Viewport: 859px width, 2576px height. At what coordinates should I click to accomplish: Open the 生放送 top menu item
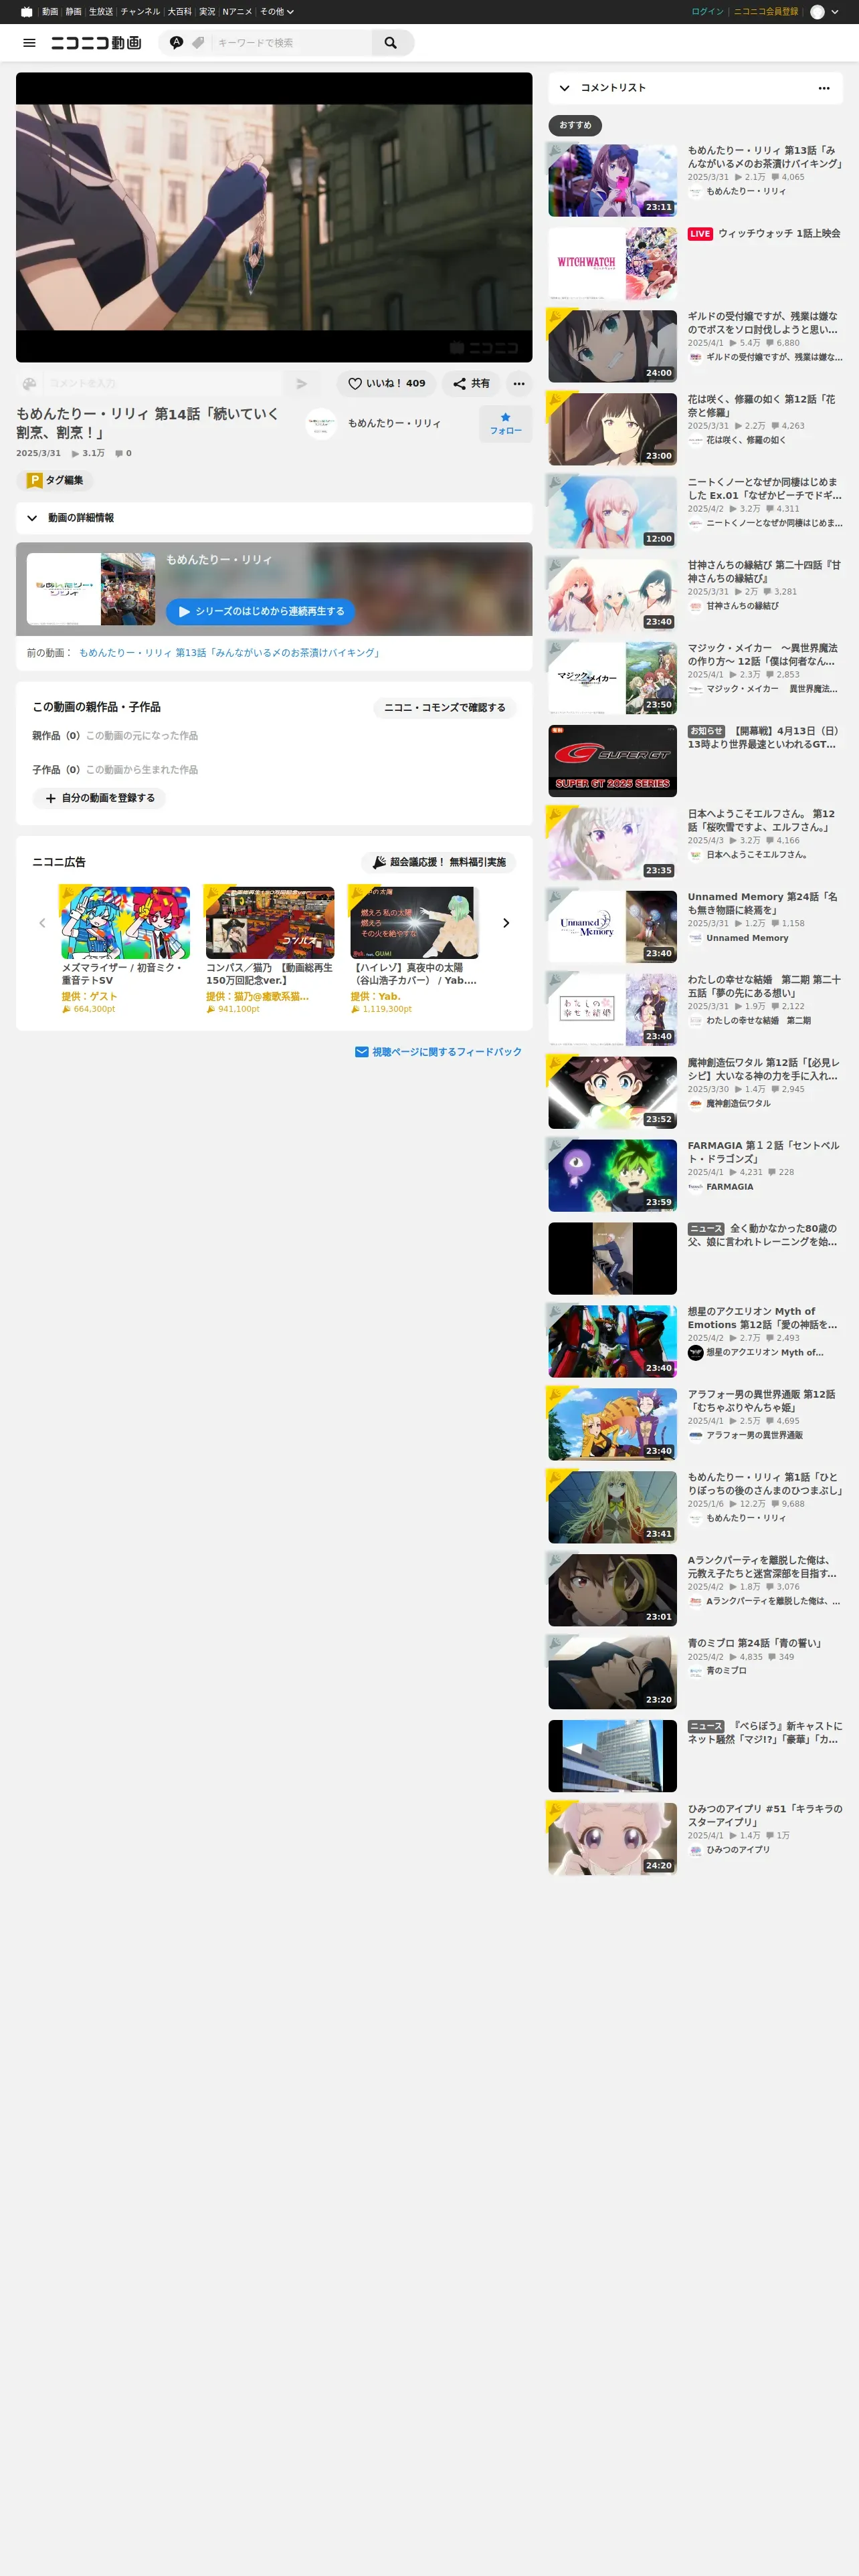point(100,12)
